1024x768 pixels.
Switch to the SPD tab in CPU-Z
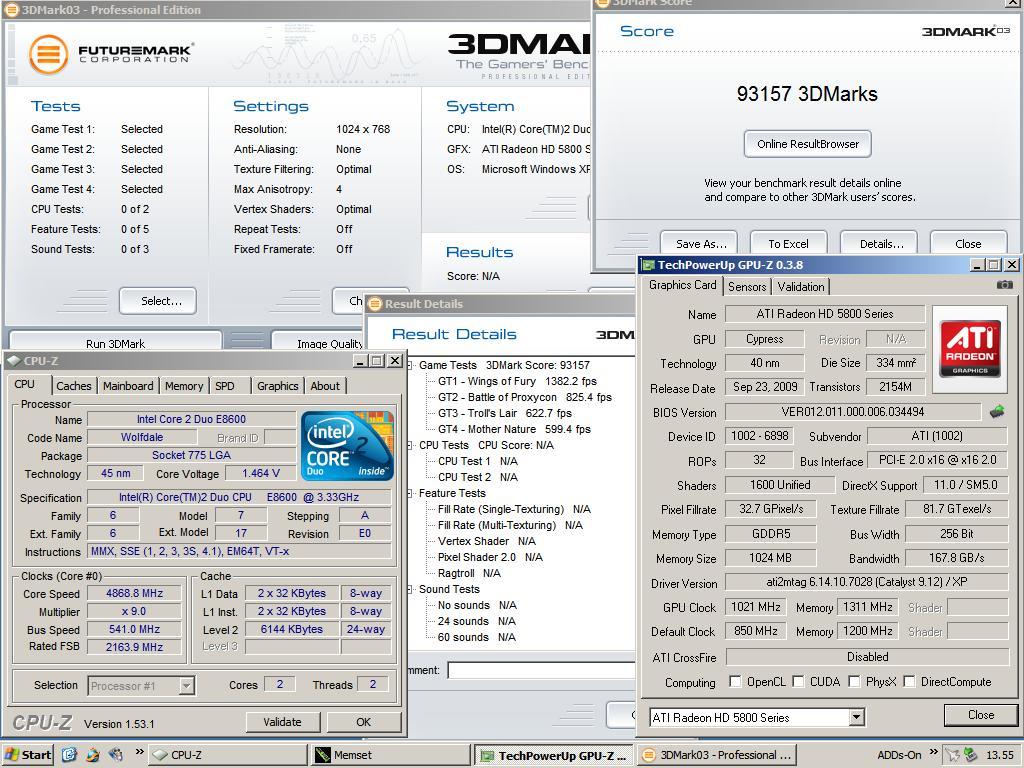pos(225,386)
